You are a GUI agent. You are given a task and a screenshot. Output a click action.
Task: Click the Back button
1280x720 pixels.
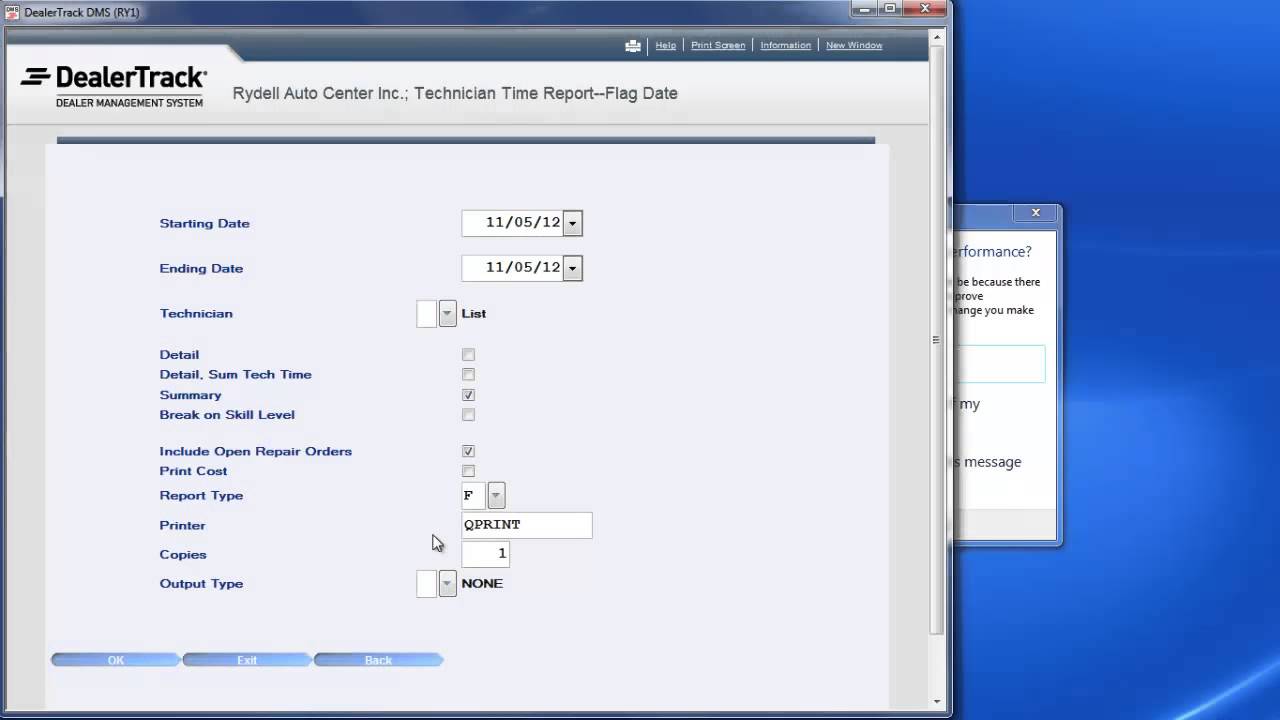point(378,660)
